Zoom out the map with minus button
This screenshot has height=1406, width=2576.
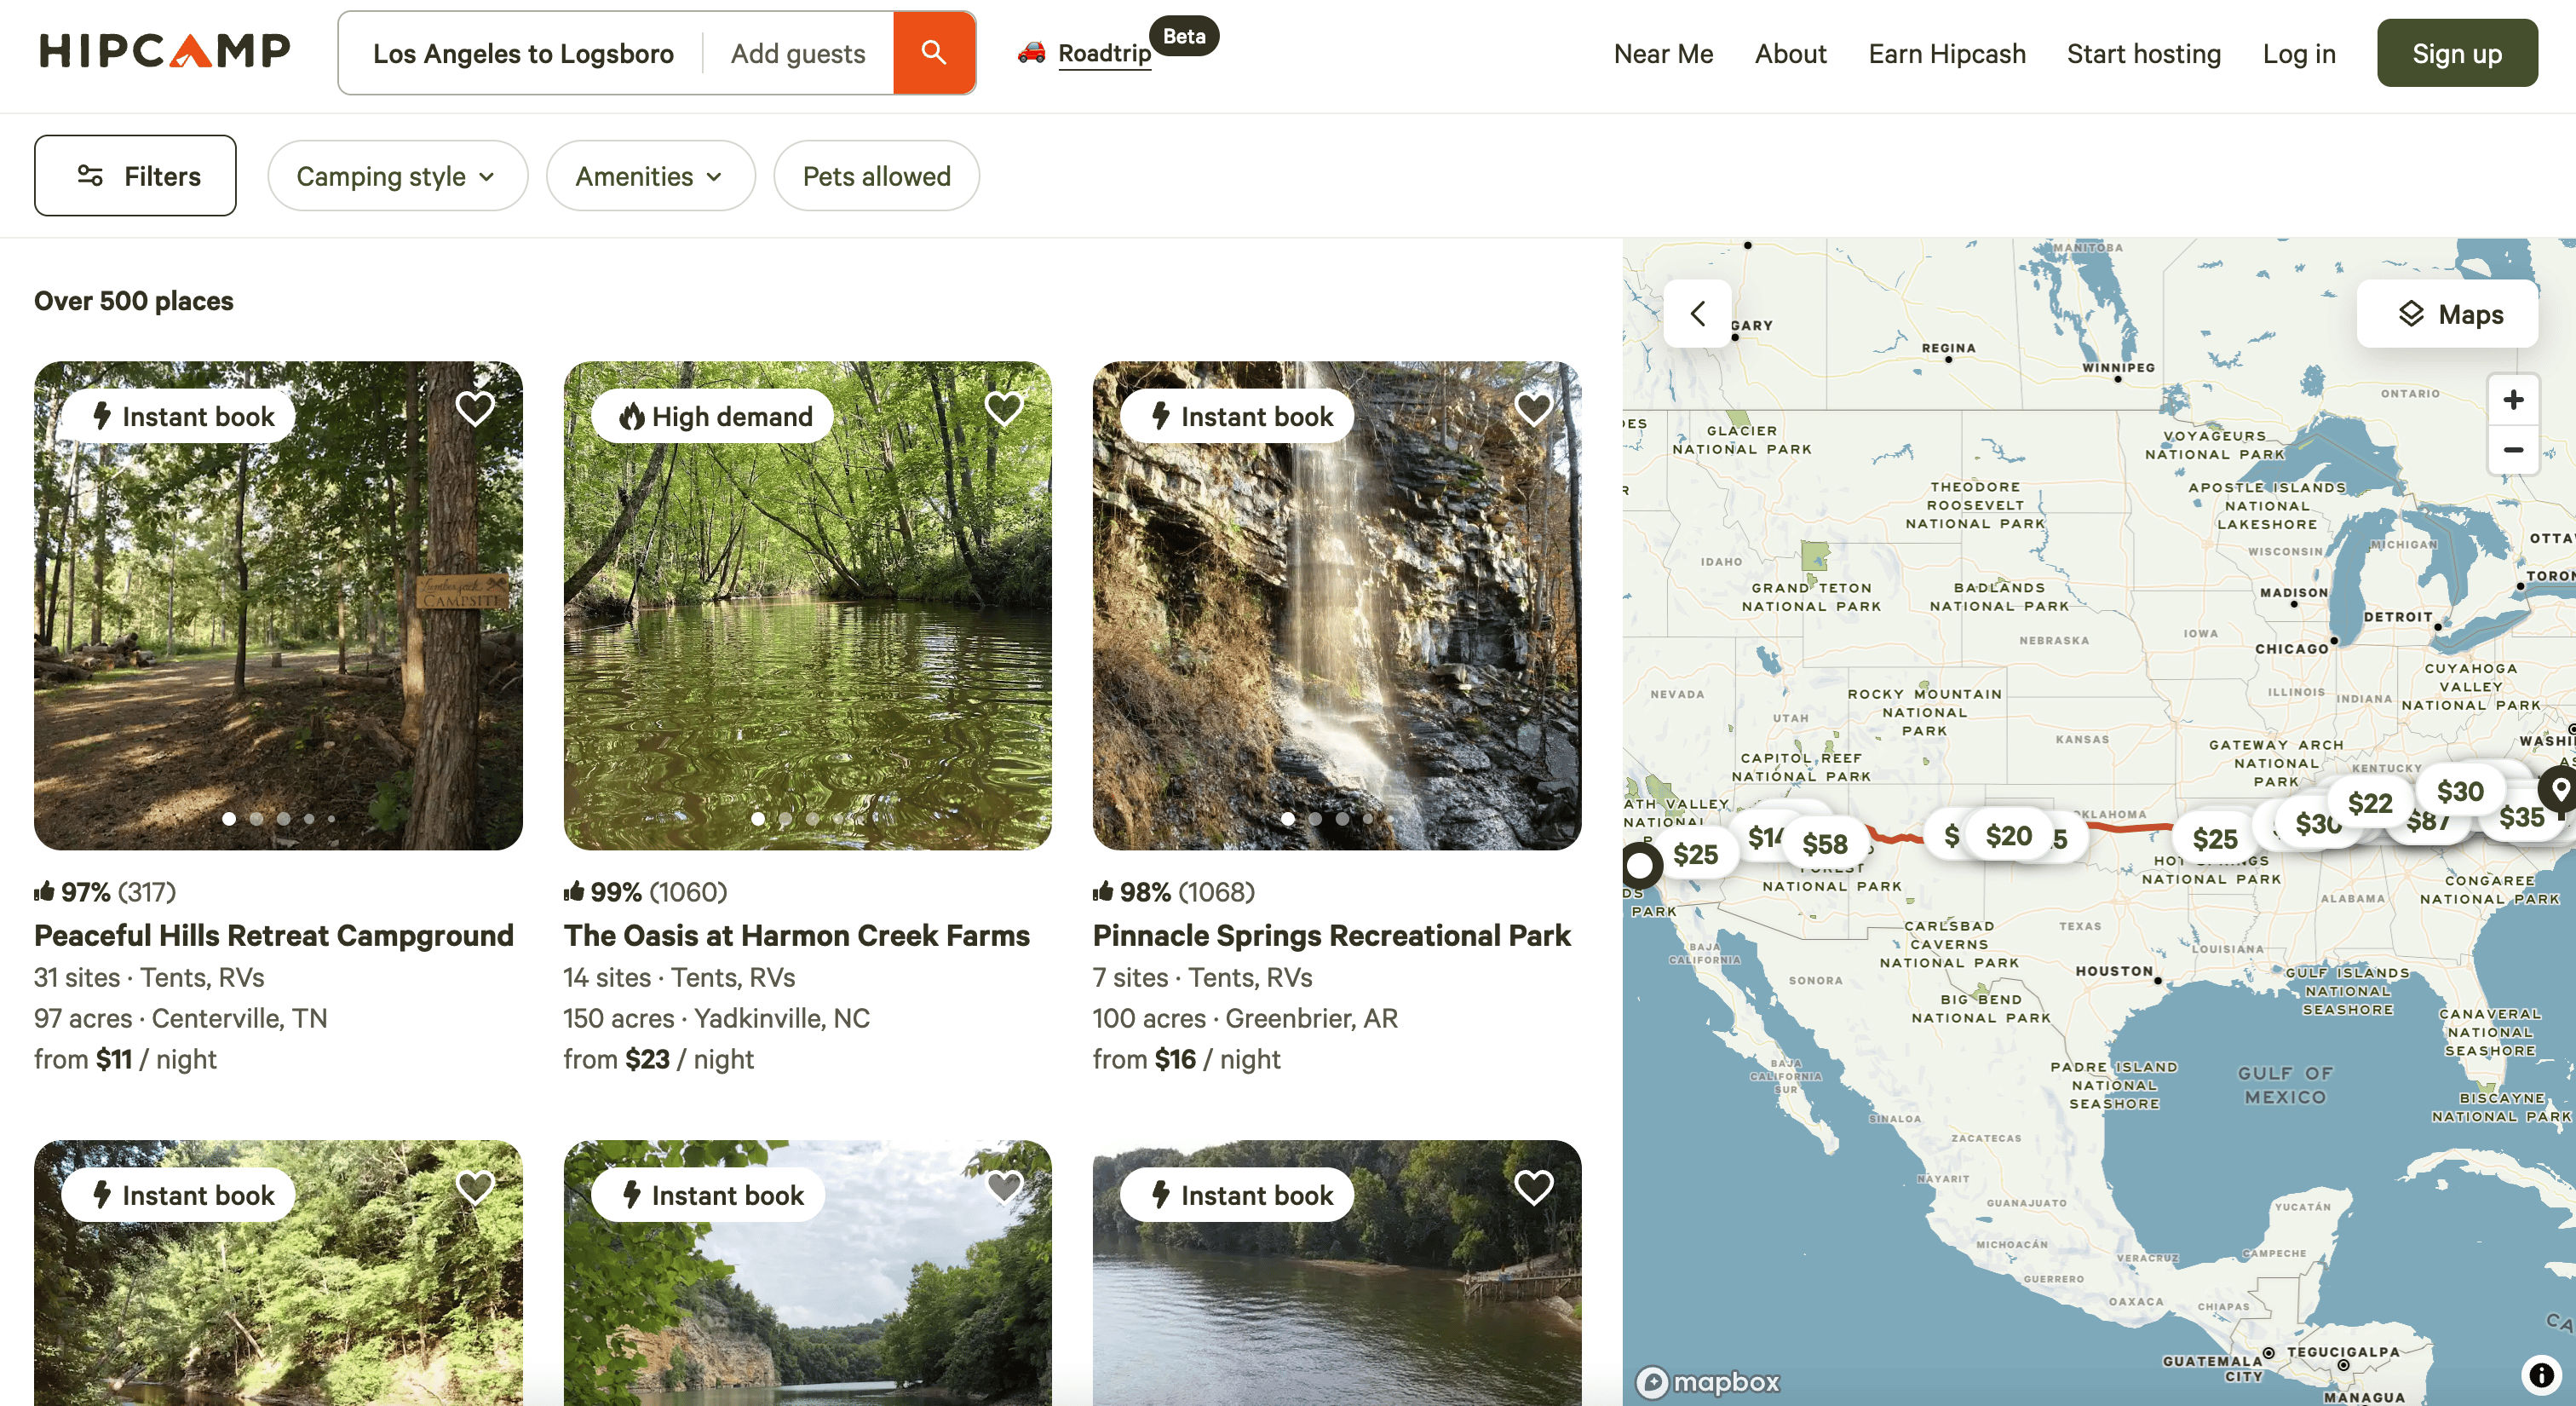[2512, 450]
